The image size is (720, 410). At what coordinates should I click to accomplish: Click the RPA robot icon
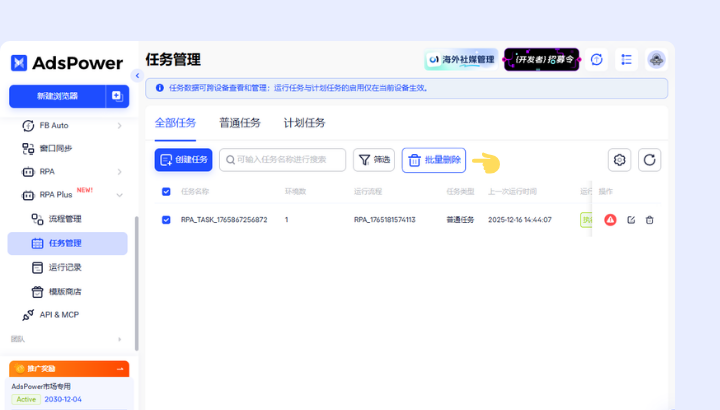28,172
